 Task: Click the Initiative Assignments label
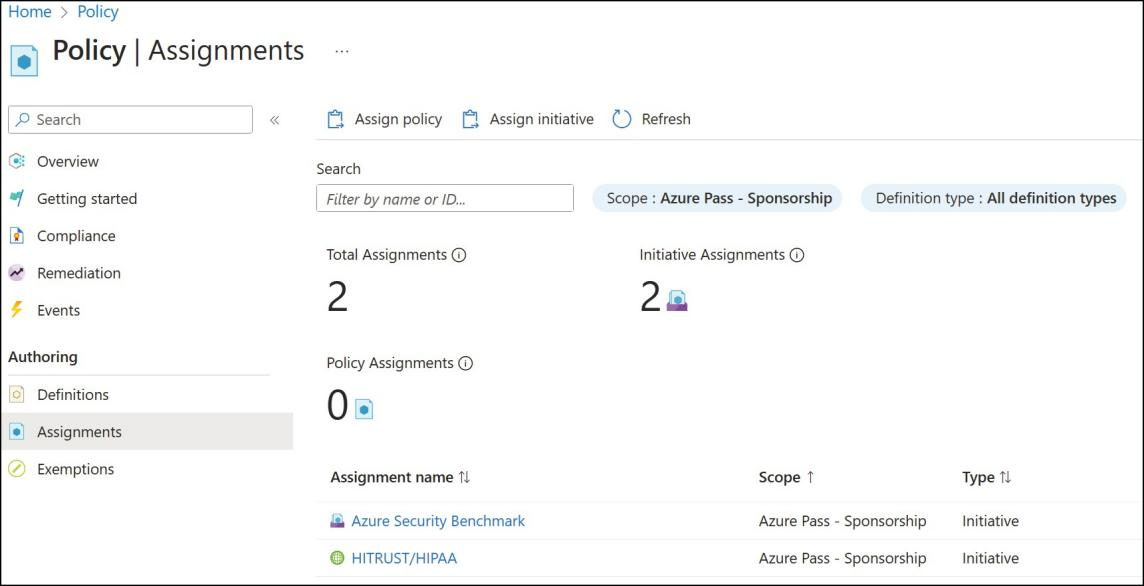[712, 255]
